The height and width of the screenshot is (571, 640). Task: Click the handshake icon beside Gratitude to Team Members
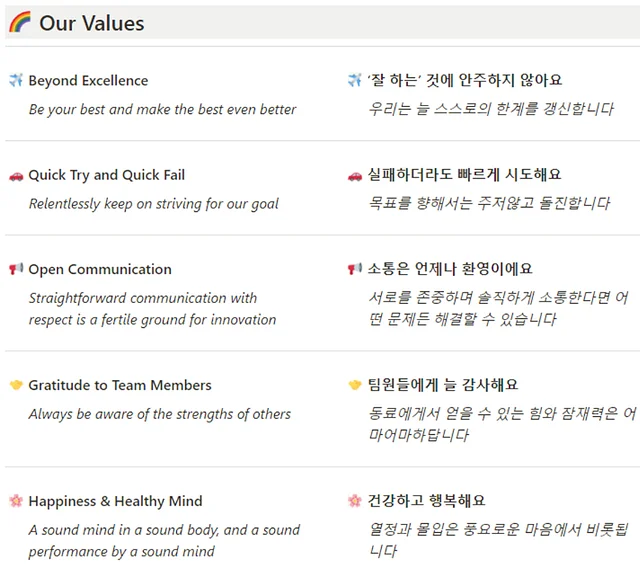[x=16, y=385]
